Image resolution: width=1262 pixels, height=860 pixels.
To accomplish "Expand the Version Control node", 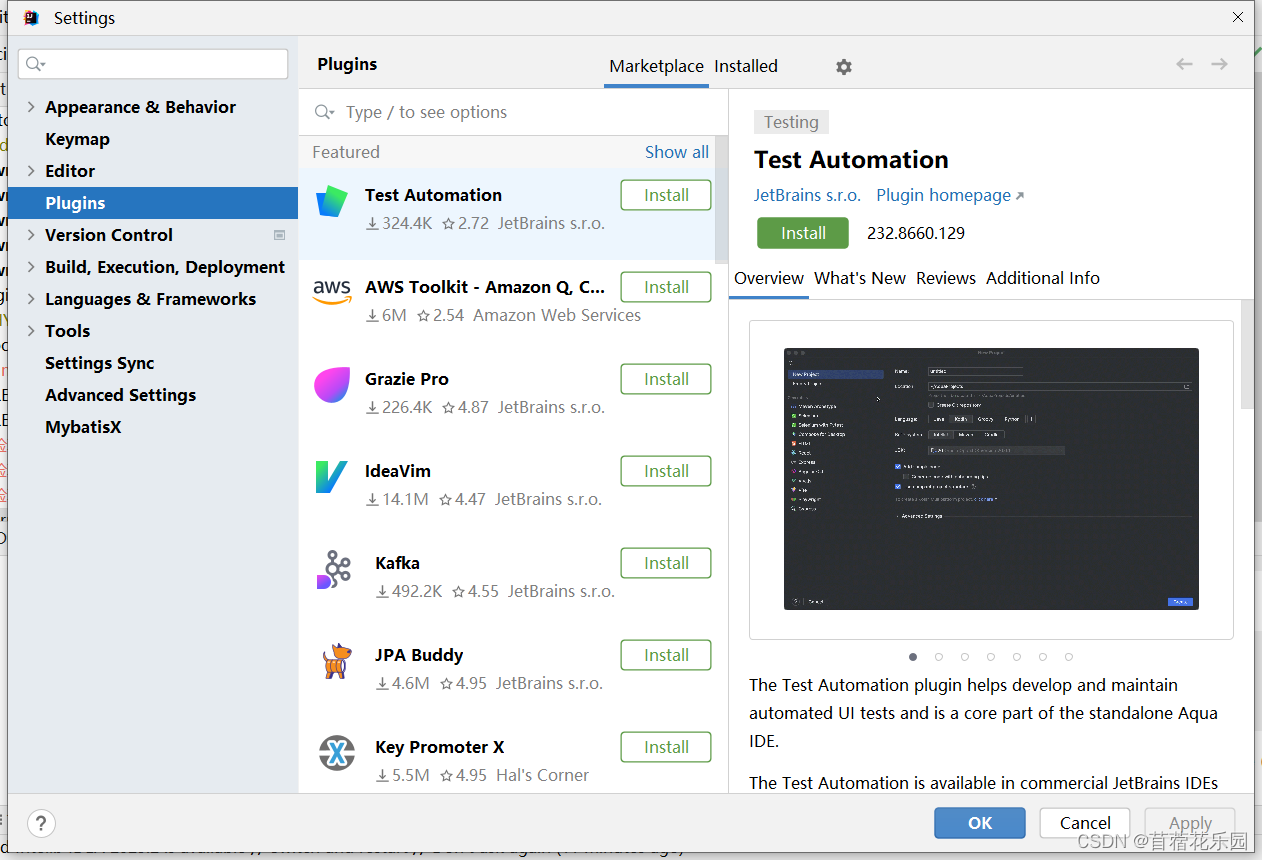I will 31,235.
